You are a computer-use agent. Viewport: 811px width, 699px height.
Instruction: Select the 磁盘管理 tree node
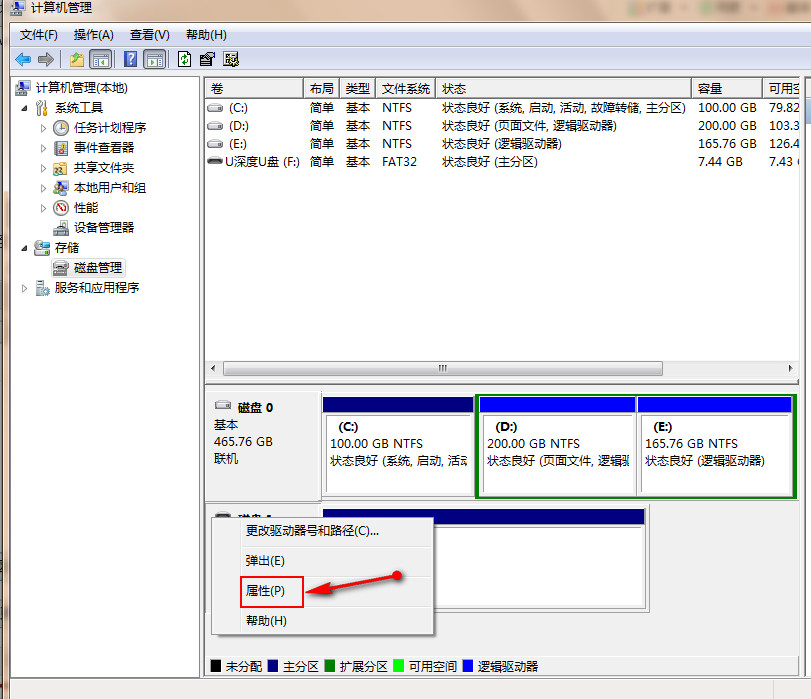pyautogui.click(x=98, y=267)
